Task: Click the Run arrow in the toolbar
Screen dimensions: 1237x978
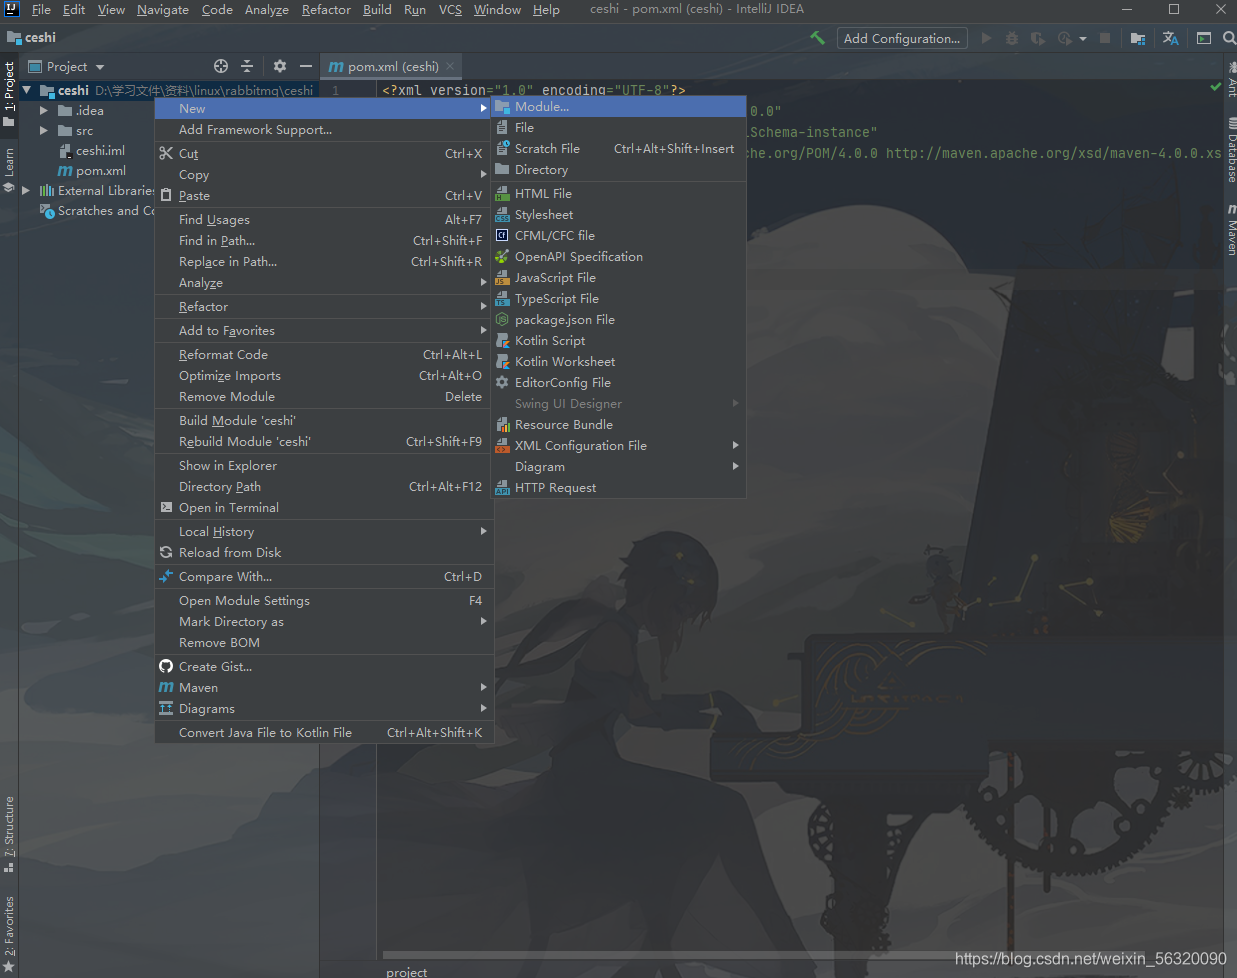Action: coord(987,38)
